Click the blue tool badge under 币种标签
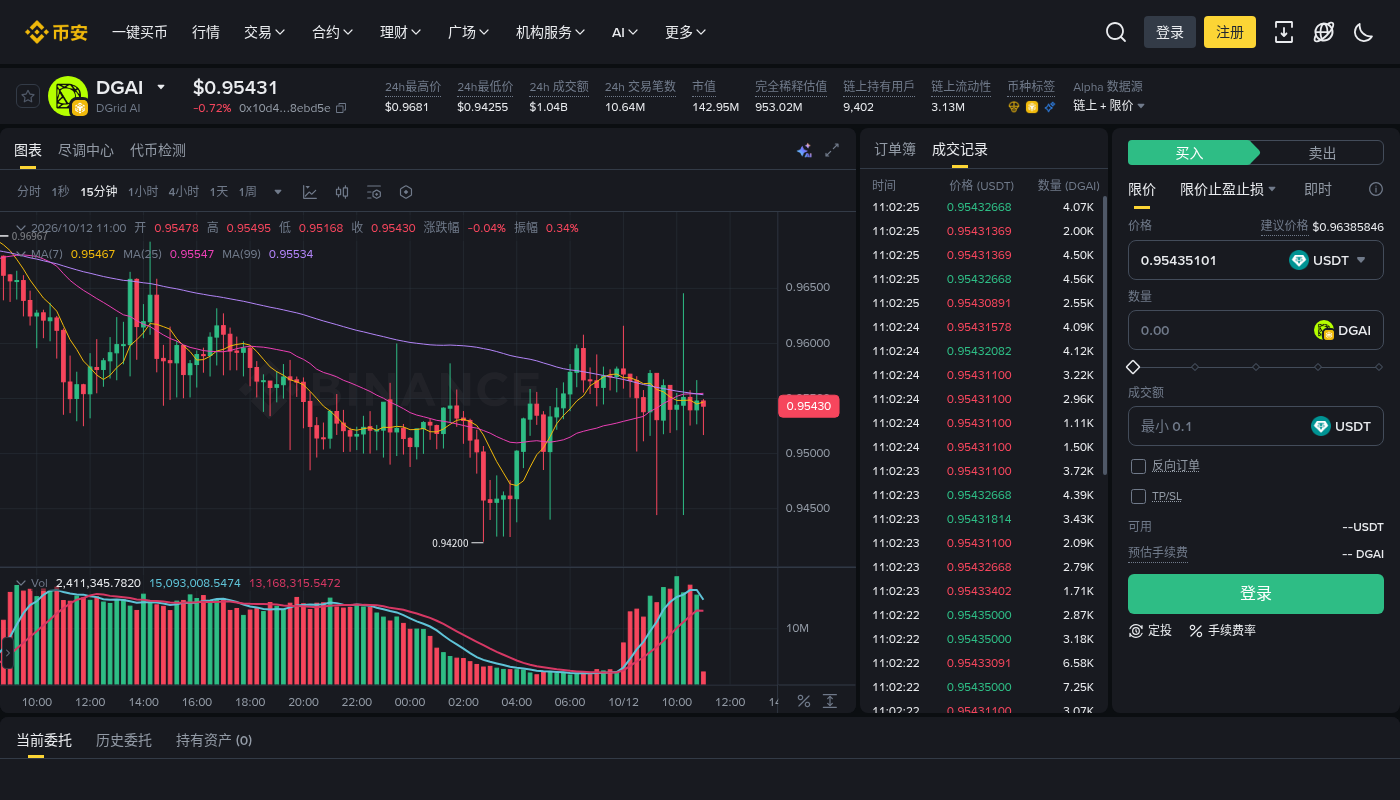Screen dimensions: 1400x800 [1049, 107]
